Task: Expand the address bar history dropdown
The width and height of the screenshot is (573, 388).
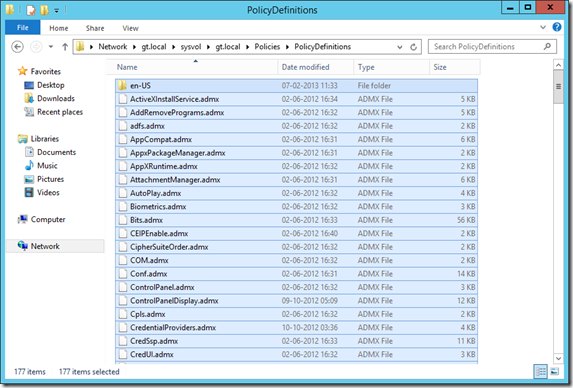Action: click(x=400, y=47)
